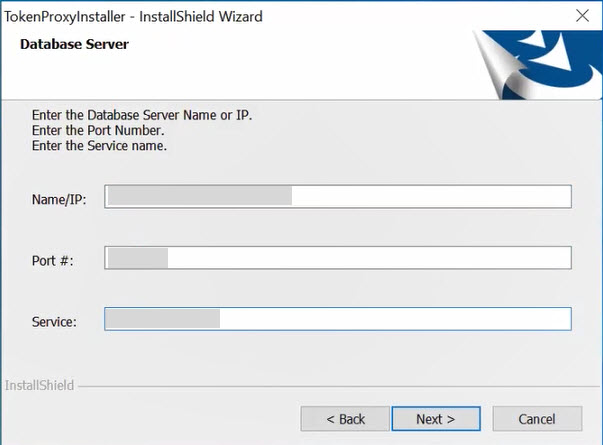The image size is (603, 445).
Task: Click the TokenProxyInstaller window title
Action: tap(133, 17)
